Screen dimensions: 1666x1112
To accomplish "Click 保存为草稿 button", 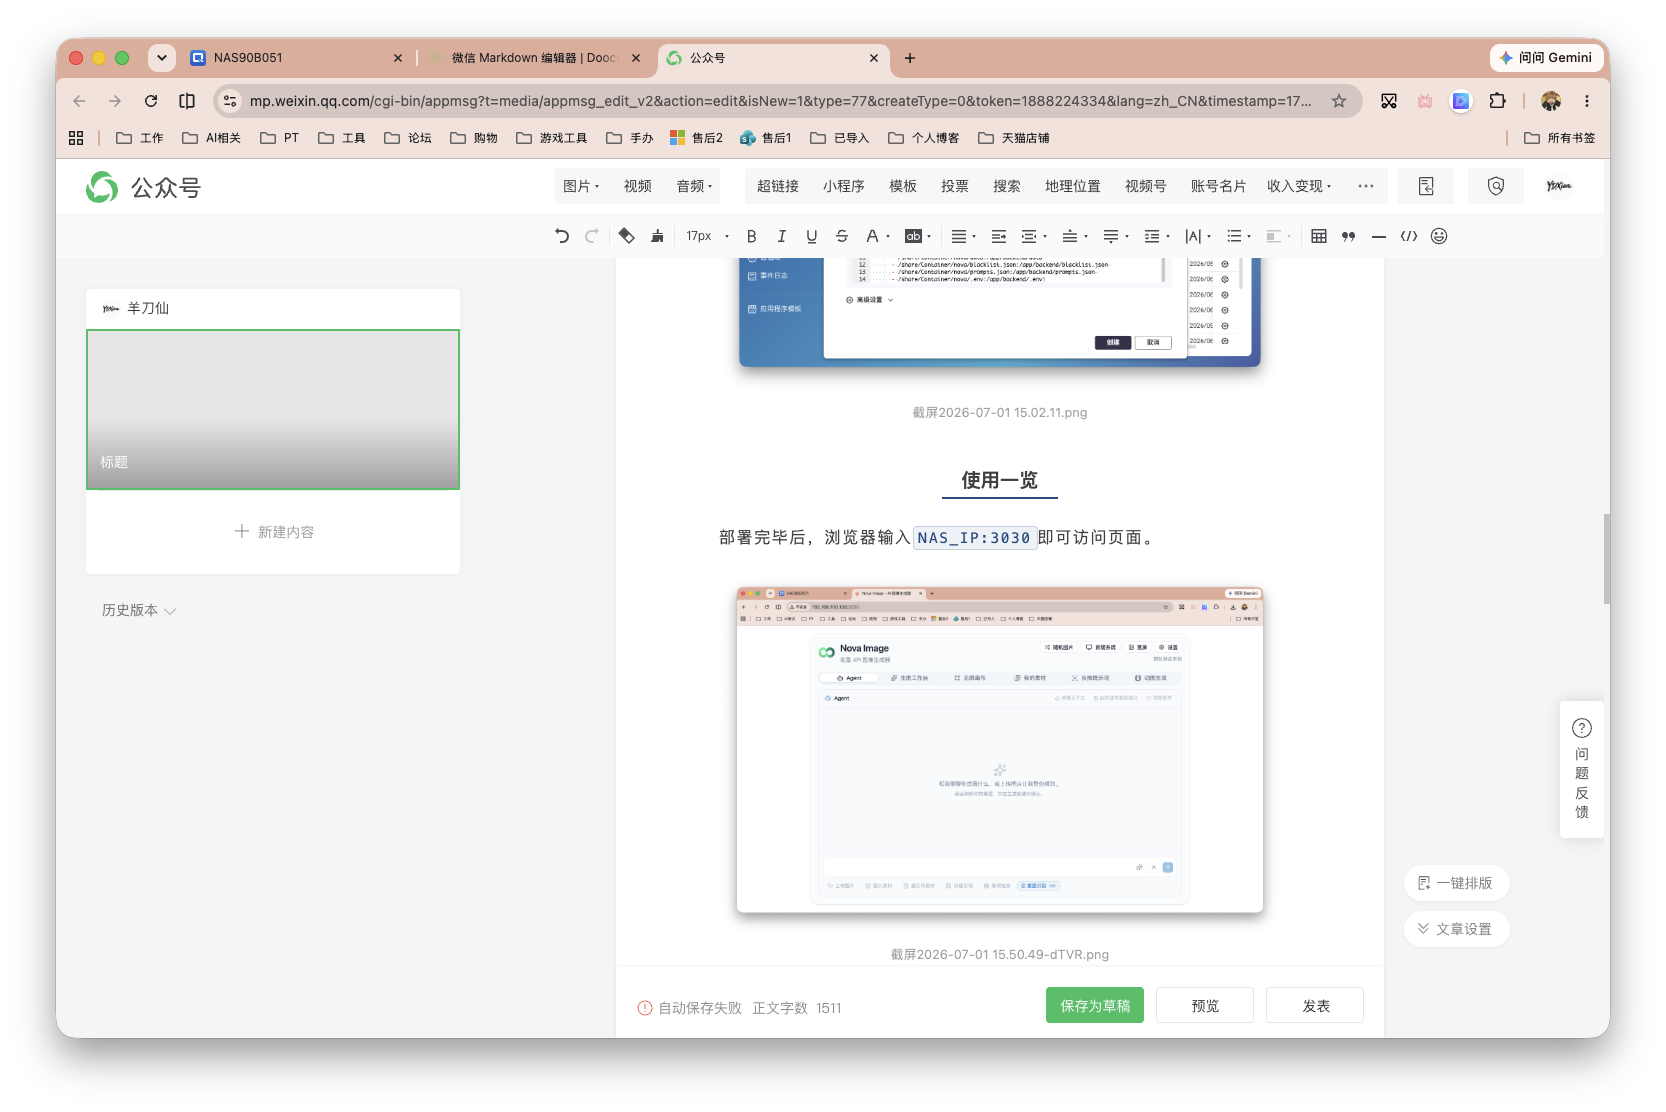I will [1095, 1006].
